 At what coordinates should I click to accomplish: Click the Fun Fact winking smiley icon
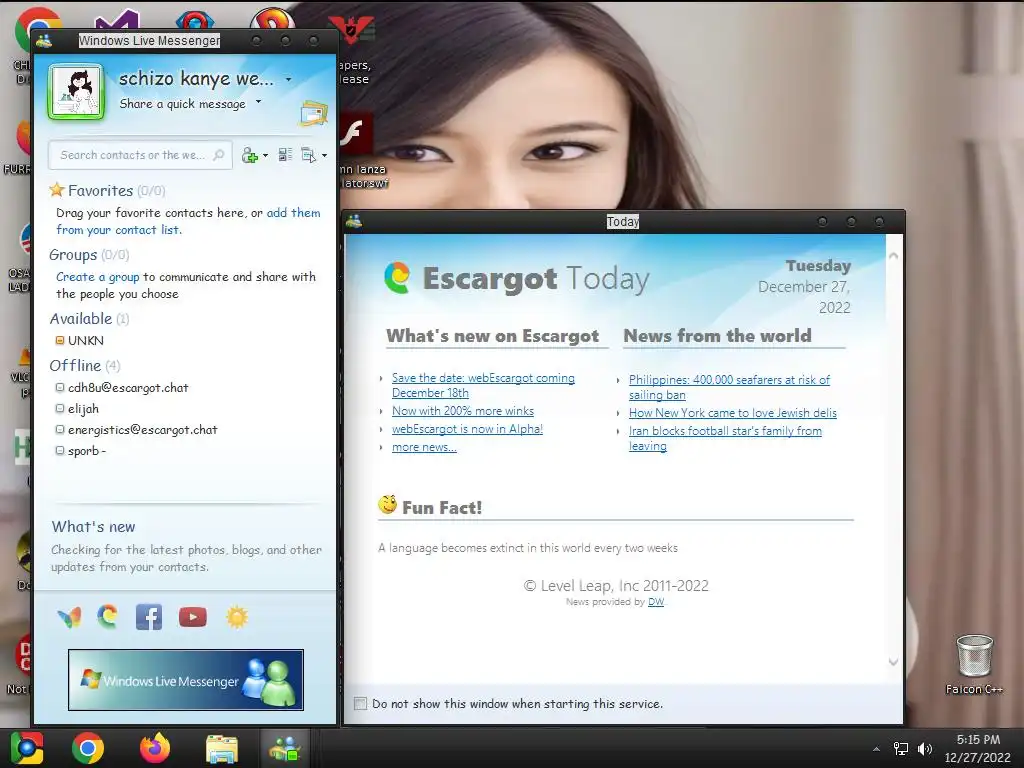(387, 505)
